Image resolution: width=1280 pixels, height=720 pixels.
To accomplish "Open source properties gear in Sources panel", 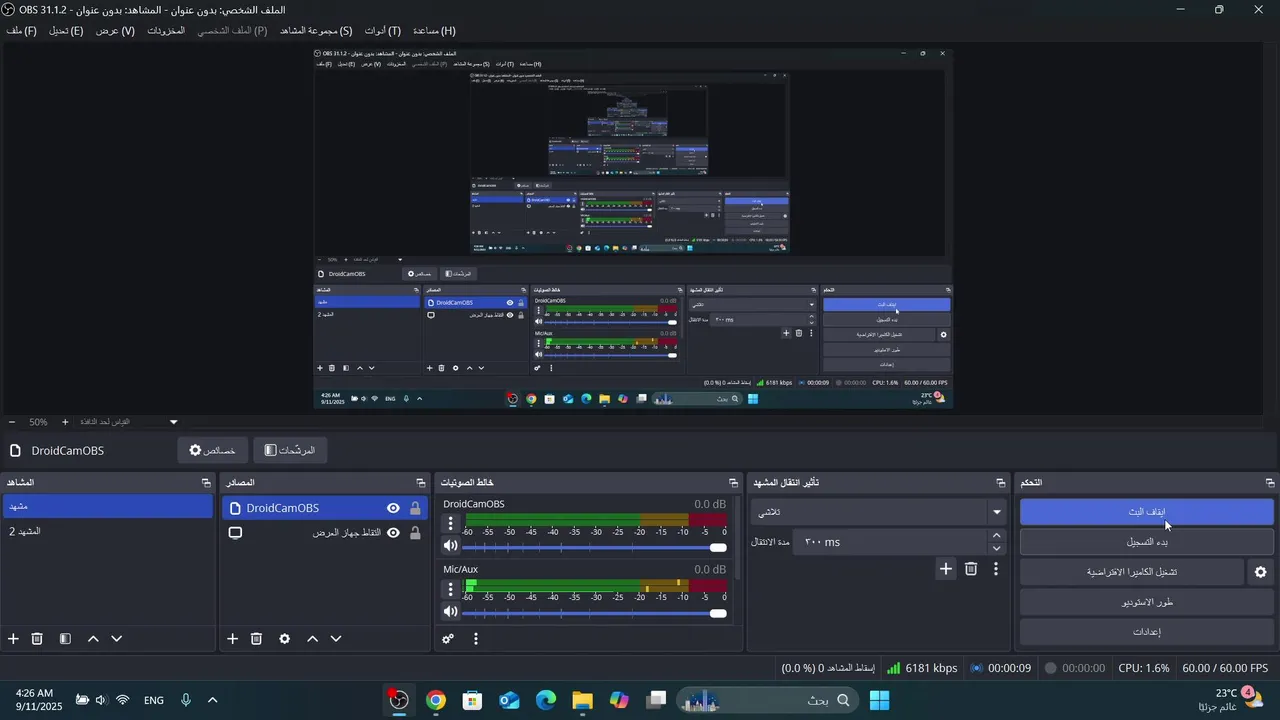I will click(x=284, y=639).
